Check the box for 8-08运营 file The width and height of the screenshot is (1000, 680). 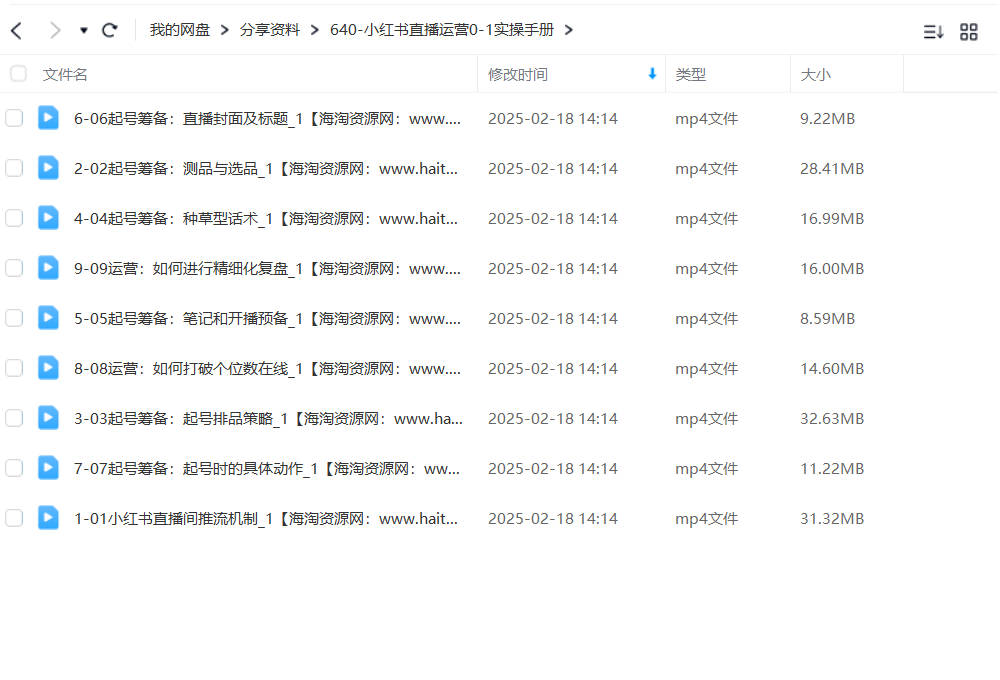(x=14, y=368)
